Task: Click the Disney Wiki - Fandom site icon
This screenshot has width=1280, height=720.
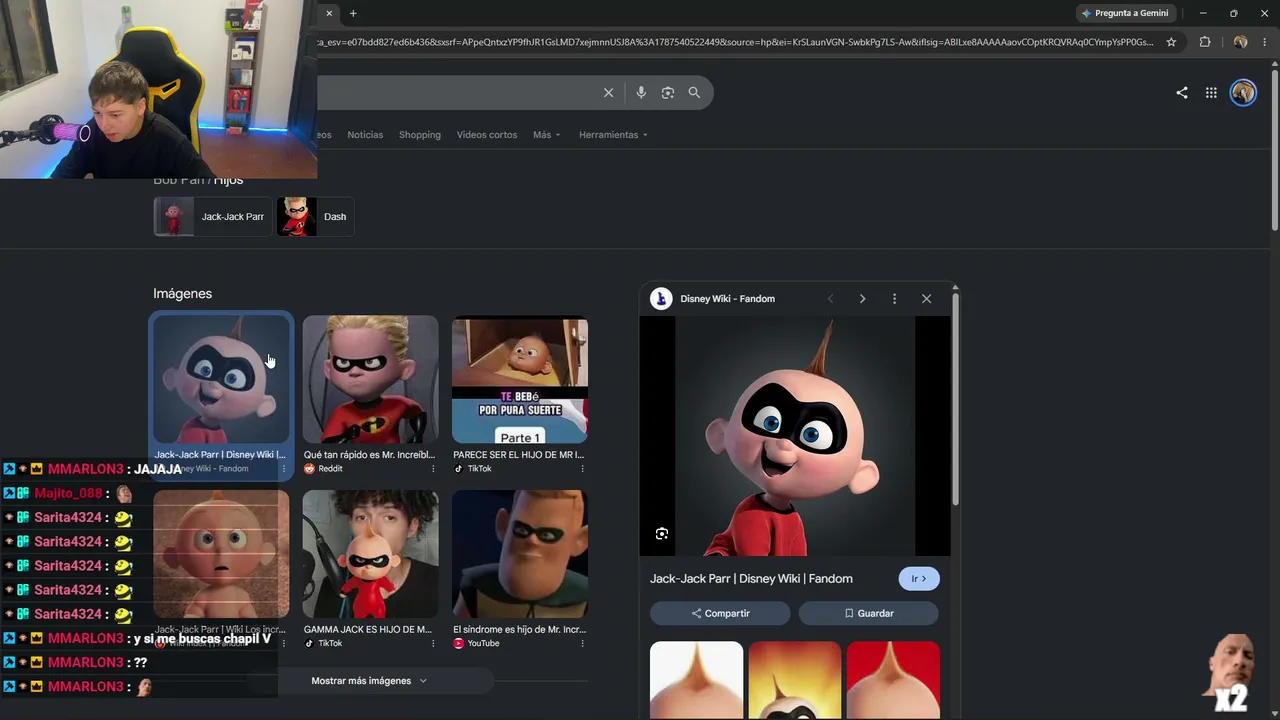Action: [x=661, y=299]
